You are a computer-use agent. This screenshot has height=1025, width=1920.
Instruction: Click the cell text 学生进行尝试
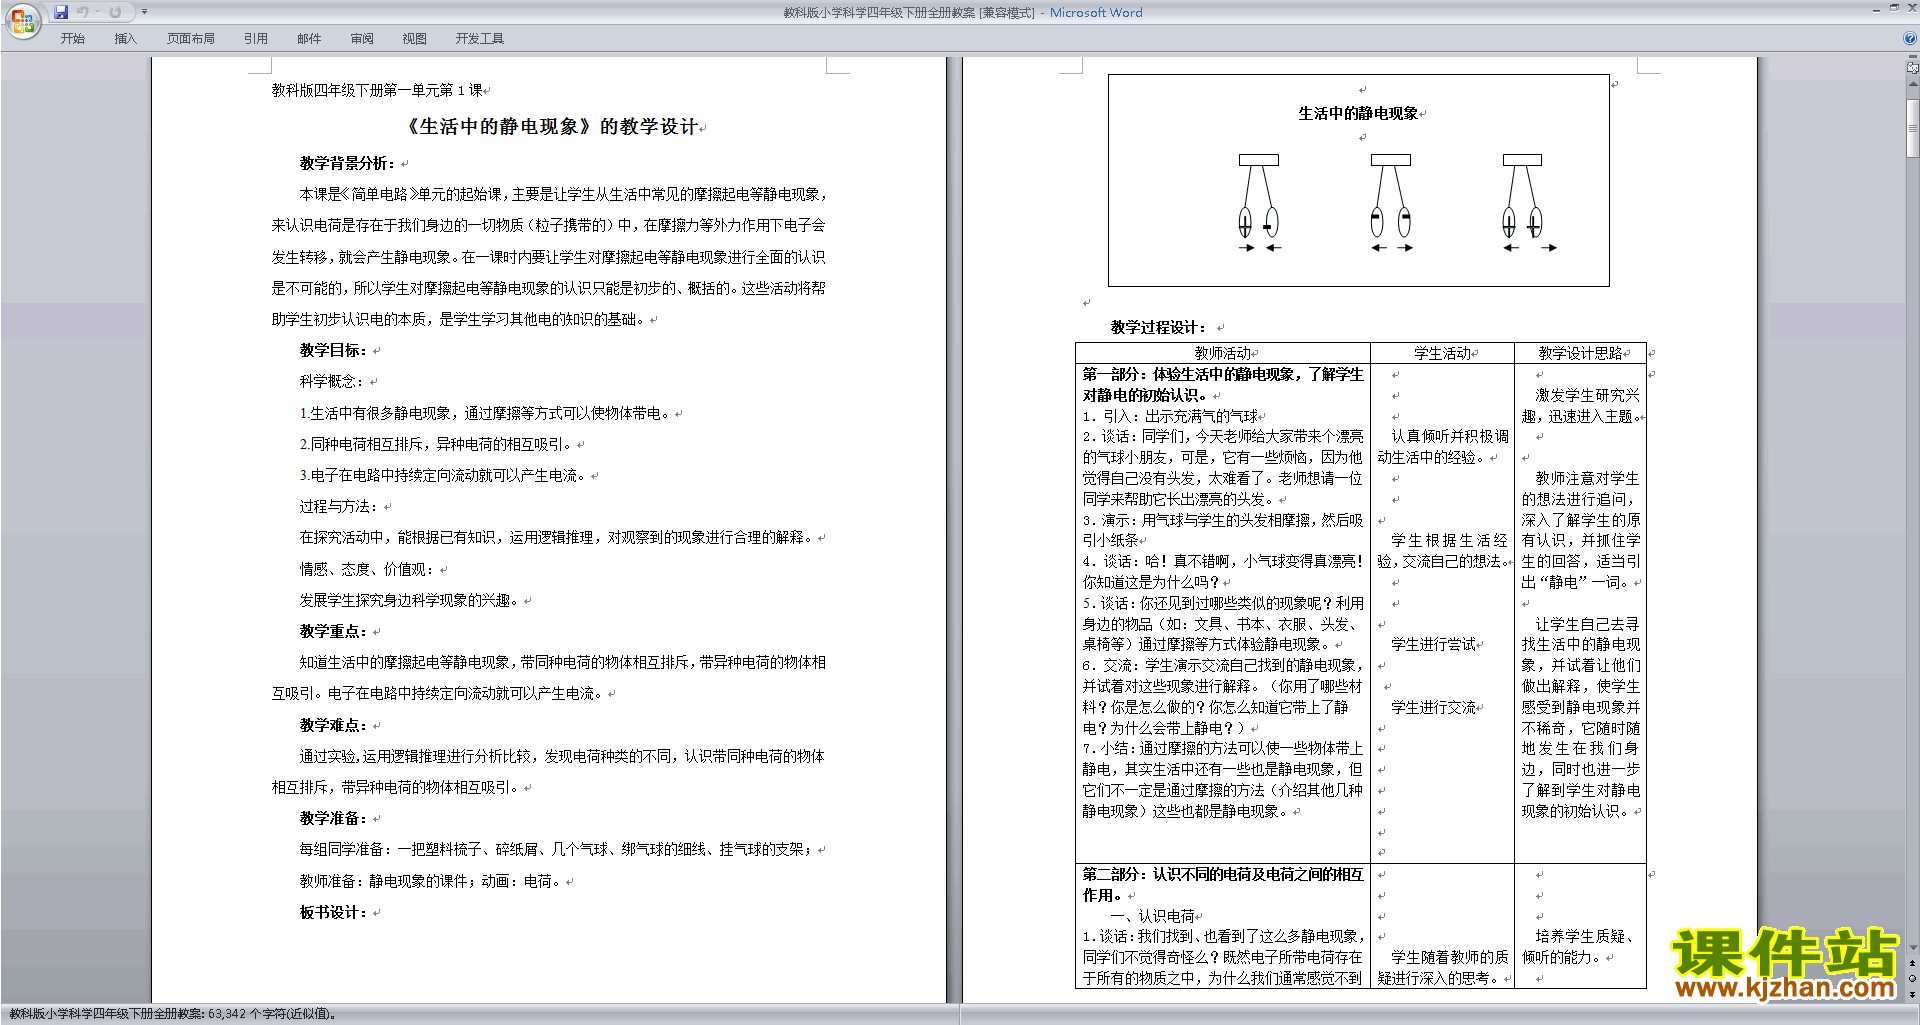[x=1433, y=644]
